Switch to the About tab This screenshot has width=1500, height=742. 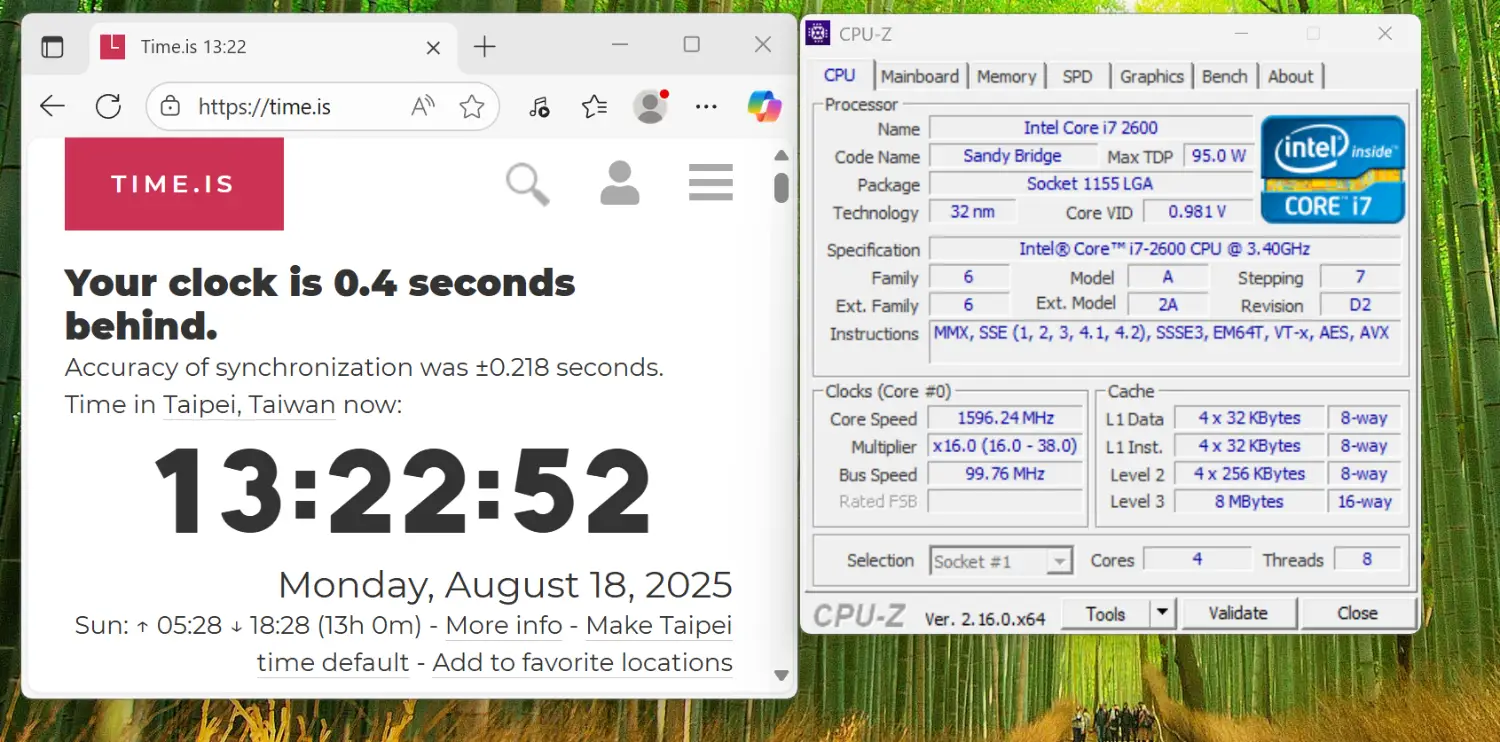tap(1291, 76)
